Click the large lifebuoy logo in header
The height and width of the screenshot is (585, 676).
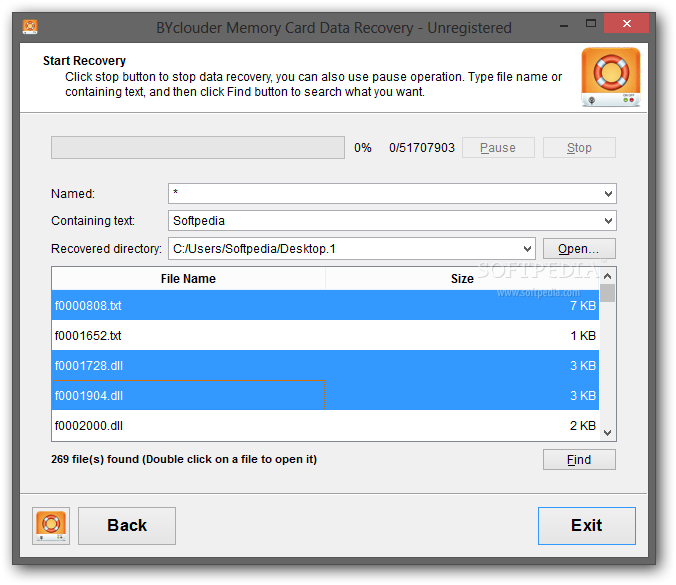pyautogui.click(x=611, y=77)
